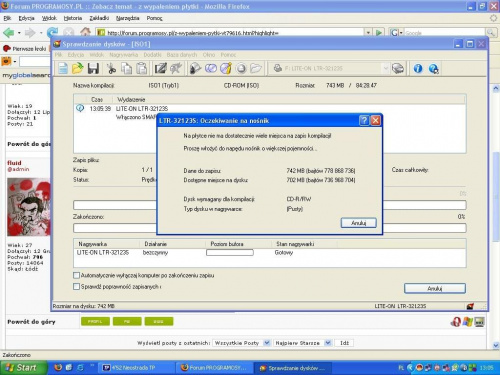Select the LITE-ON LTR-32123S log entry

[x=142, y=109]
